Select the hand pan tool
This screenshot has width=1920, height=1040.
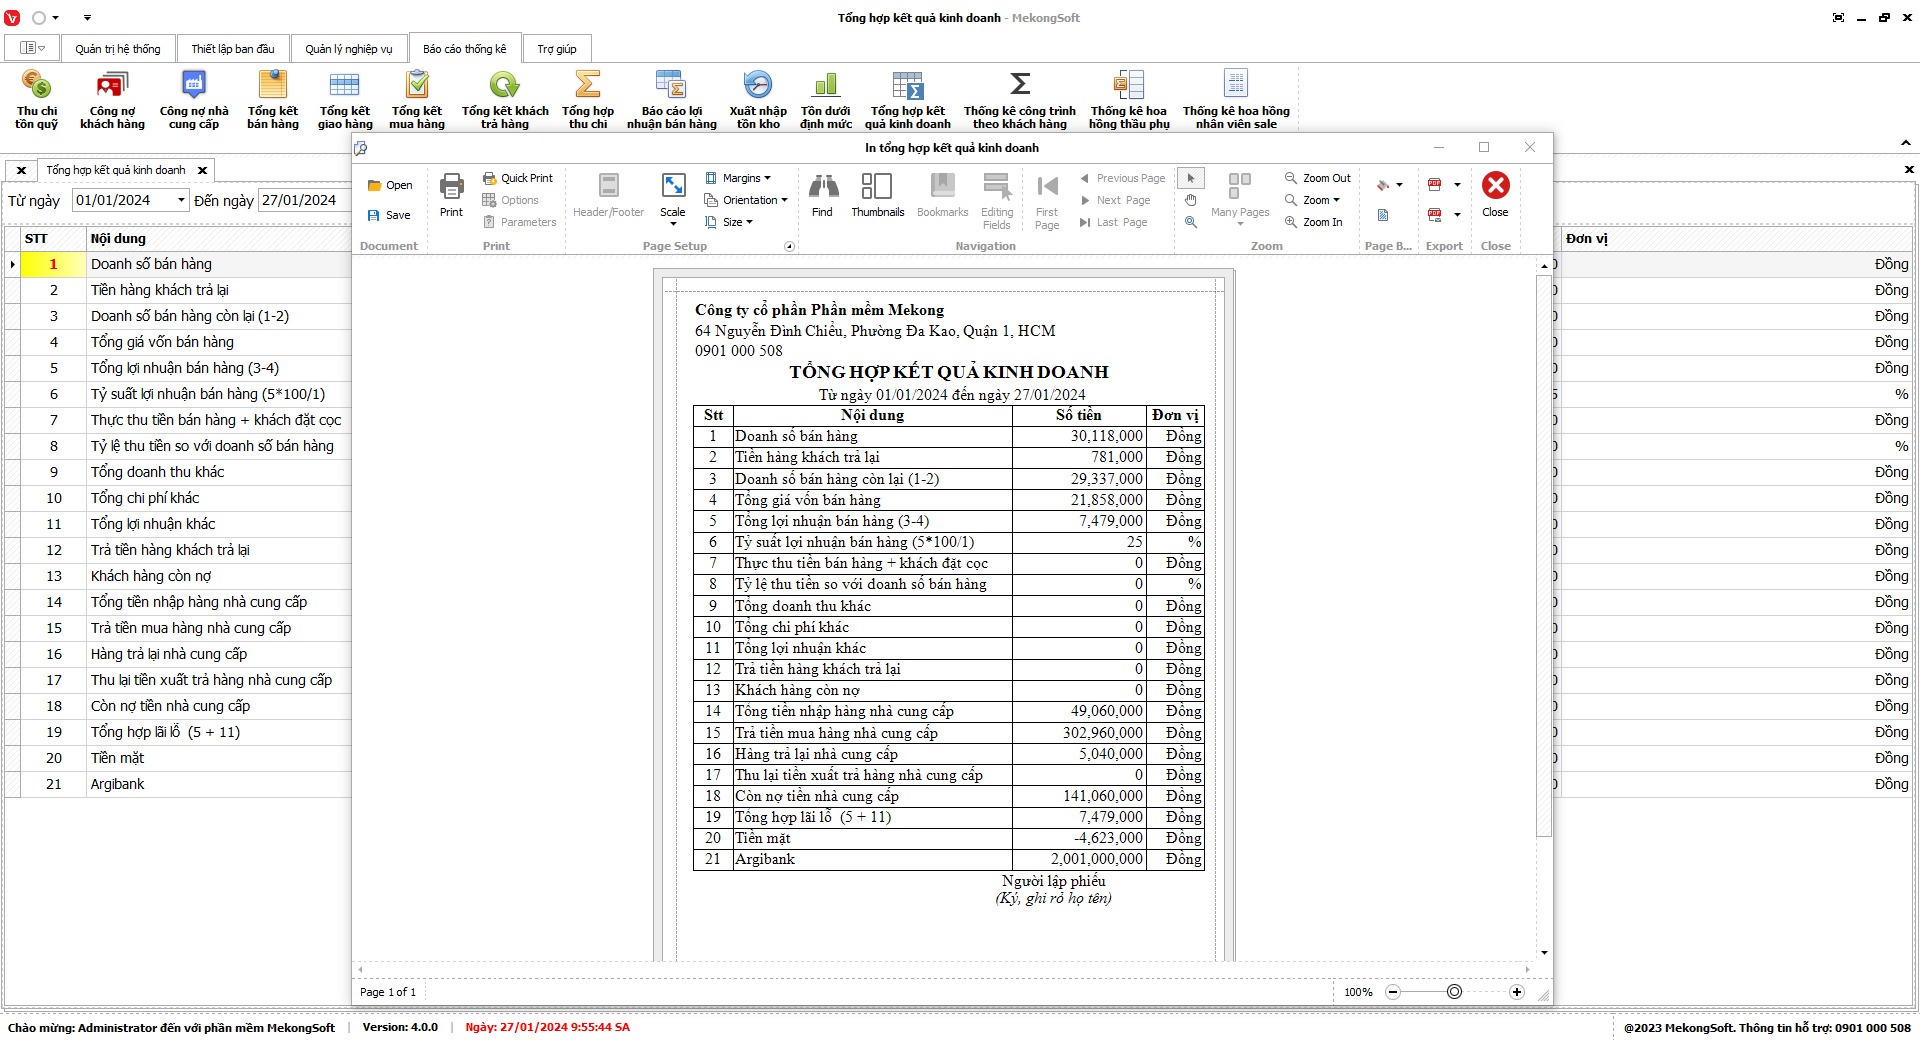(x=1190, y=200)
